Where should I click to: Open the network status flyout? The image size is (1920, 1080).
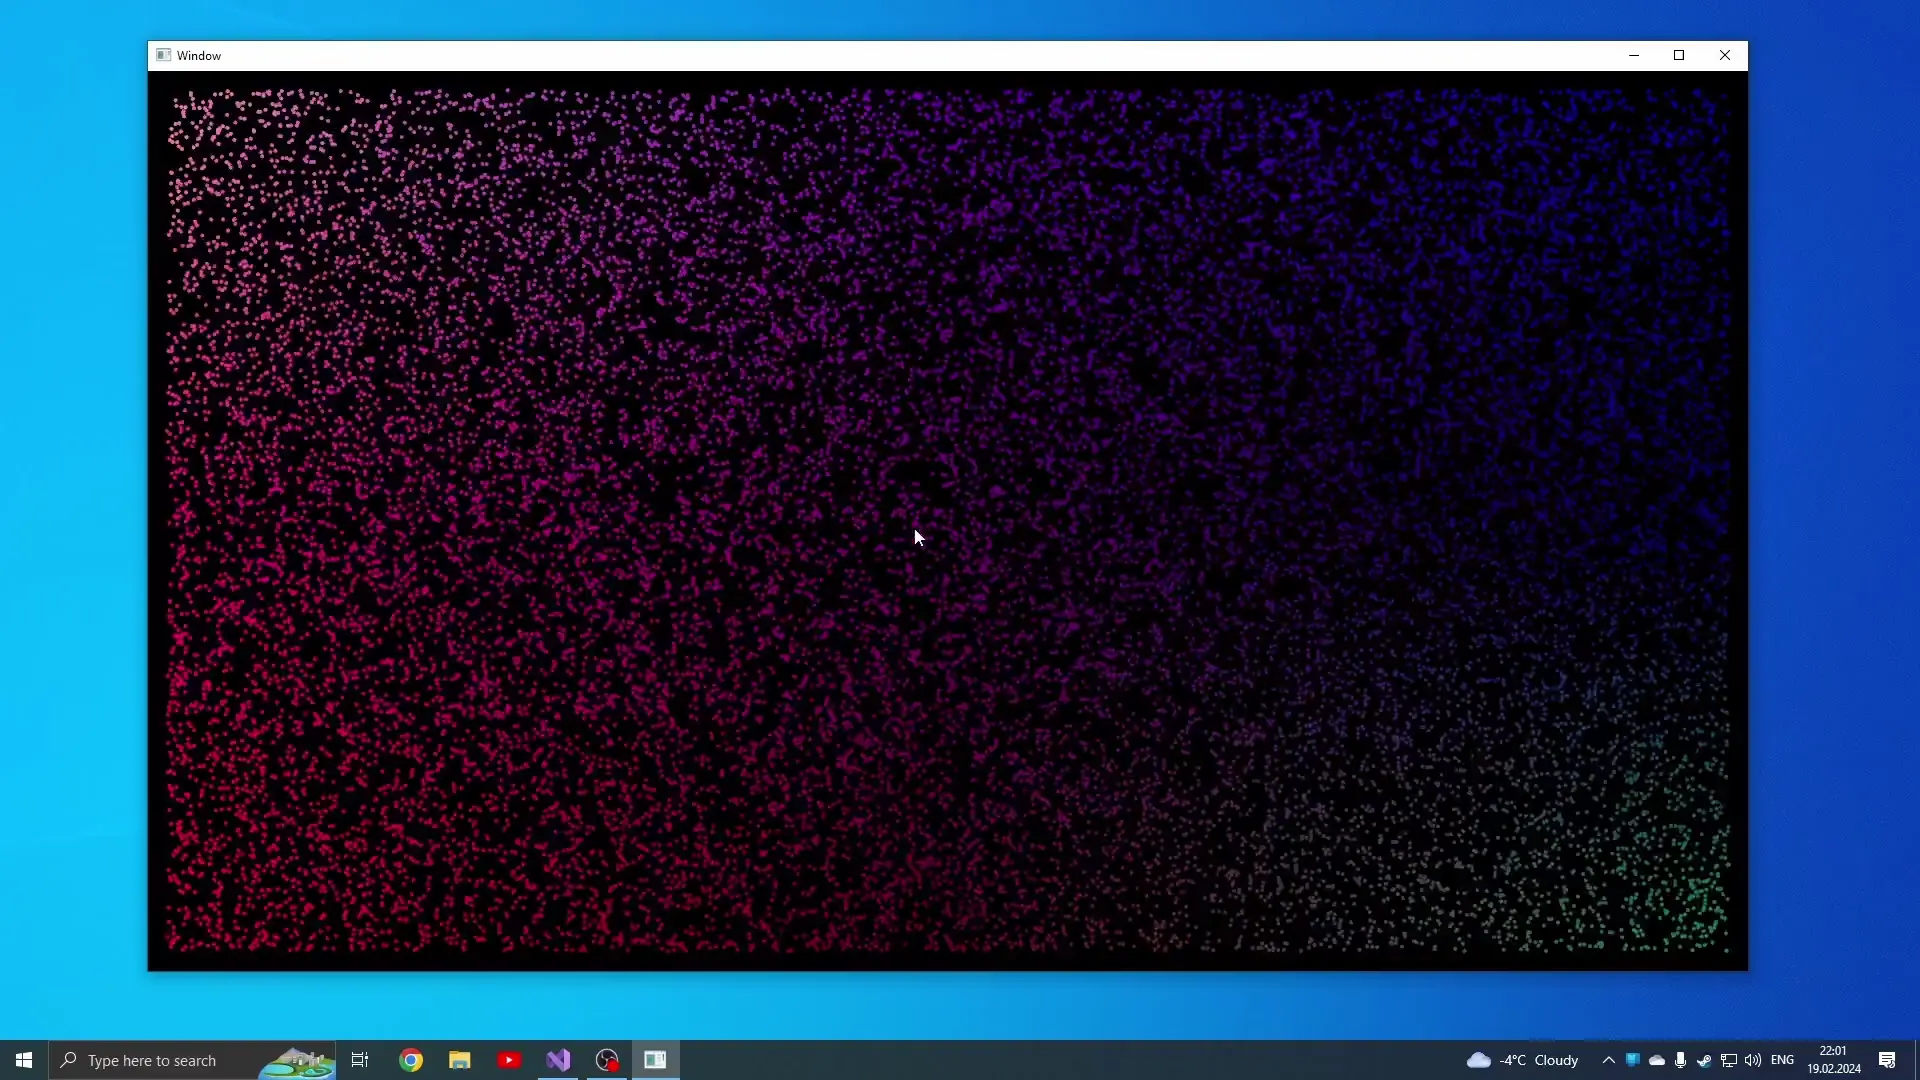click(x=1729, y=1060)
